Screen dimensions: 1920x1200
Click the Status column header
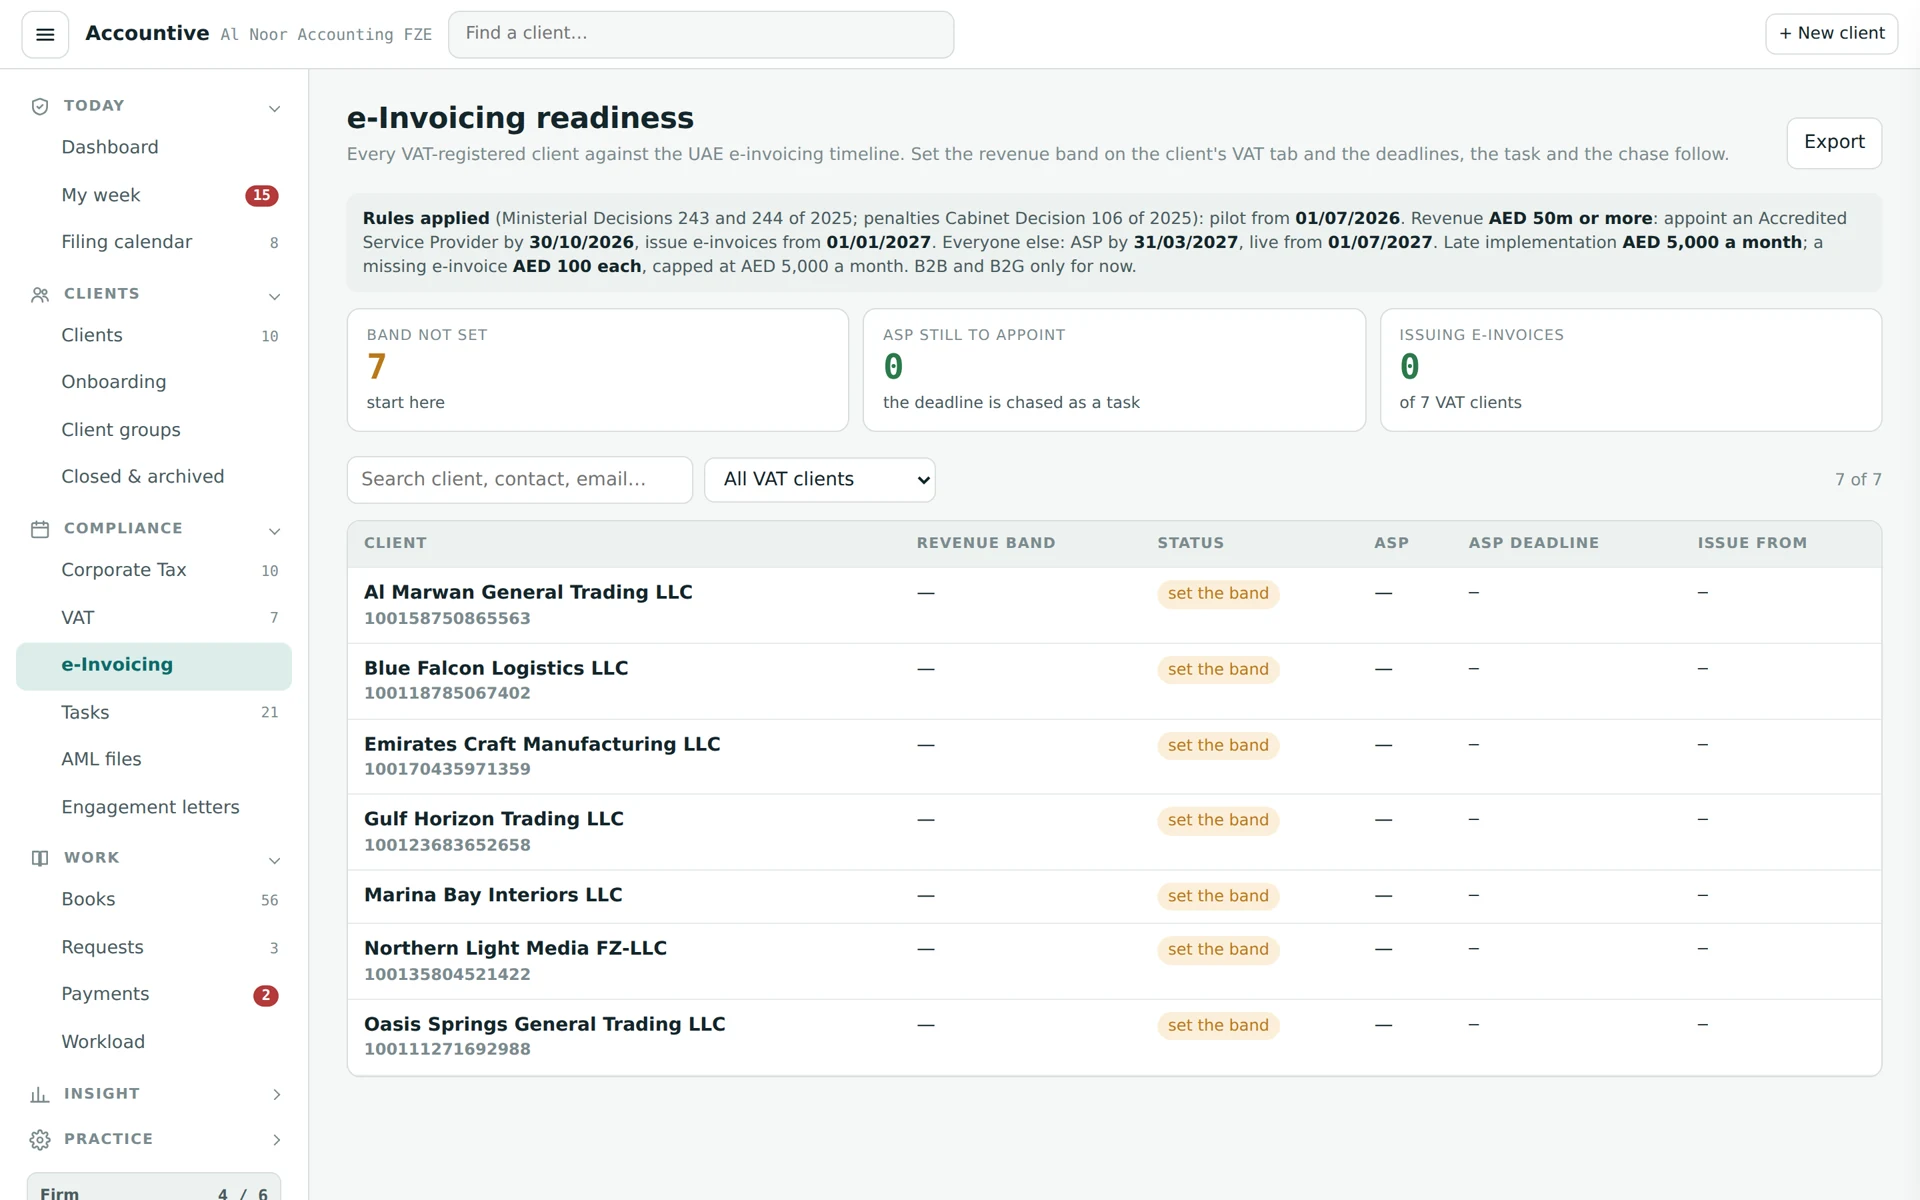pyautogui.click(x=1190, y=543)
